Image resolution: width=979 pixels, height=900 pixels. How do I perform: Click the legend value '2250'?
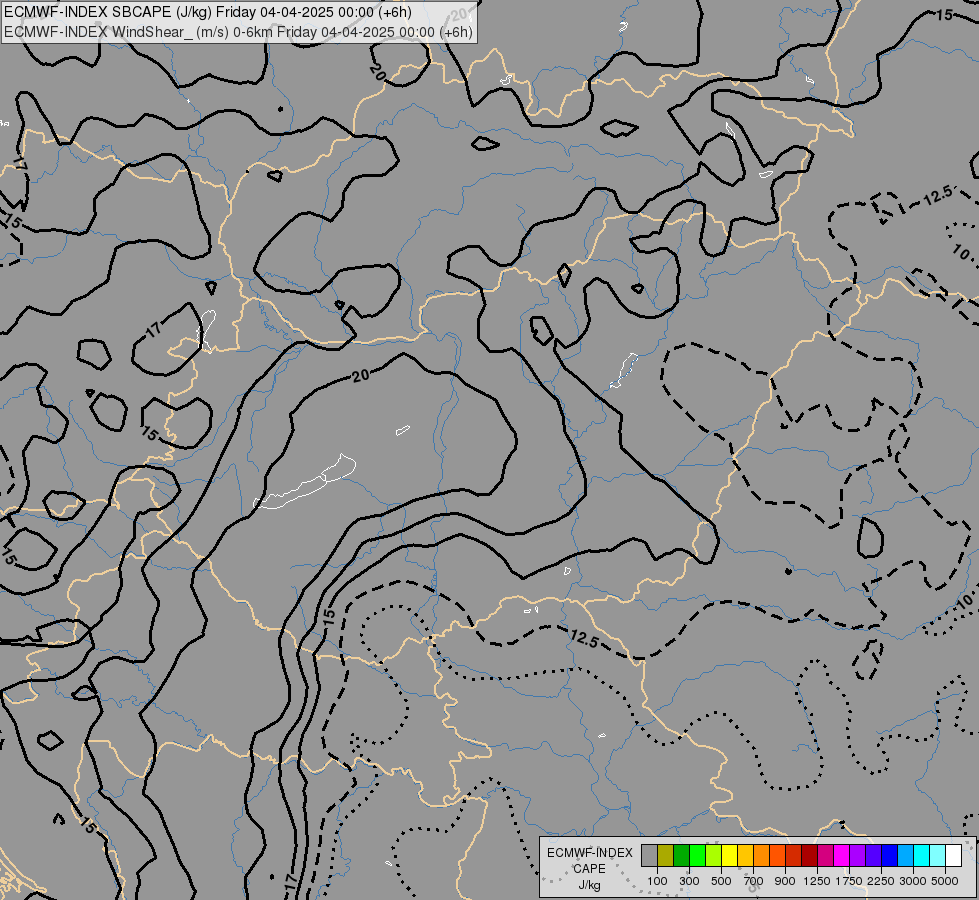[881, 881]
